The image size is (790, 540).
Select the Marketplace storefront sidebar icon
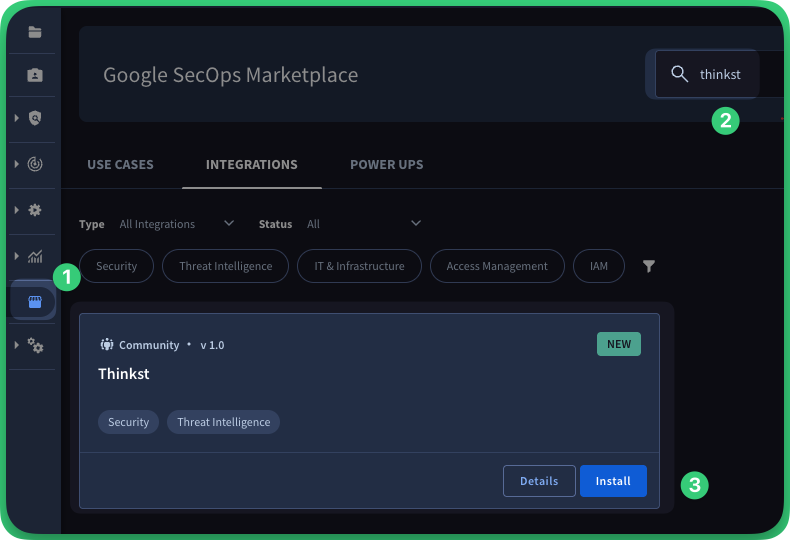click(35, 302)
